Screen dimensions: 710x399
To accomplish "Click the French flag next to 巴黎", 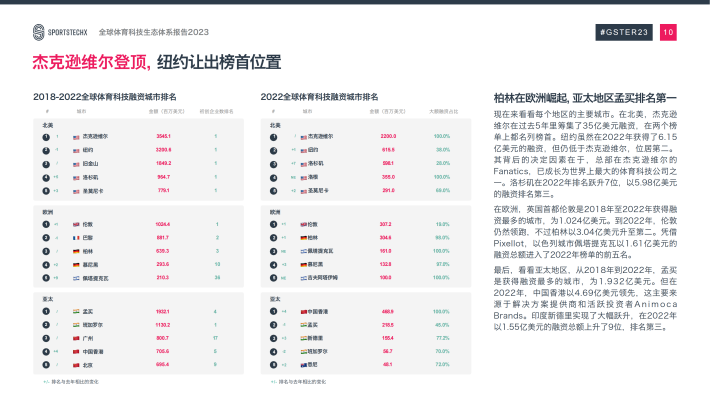I will pyautogui.click(x=76, y=238).
